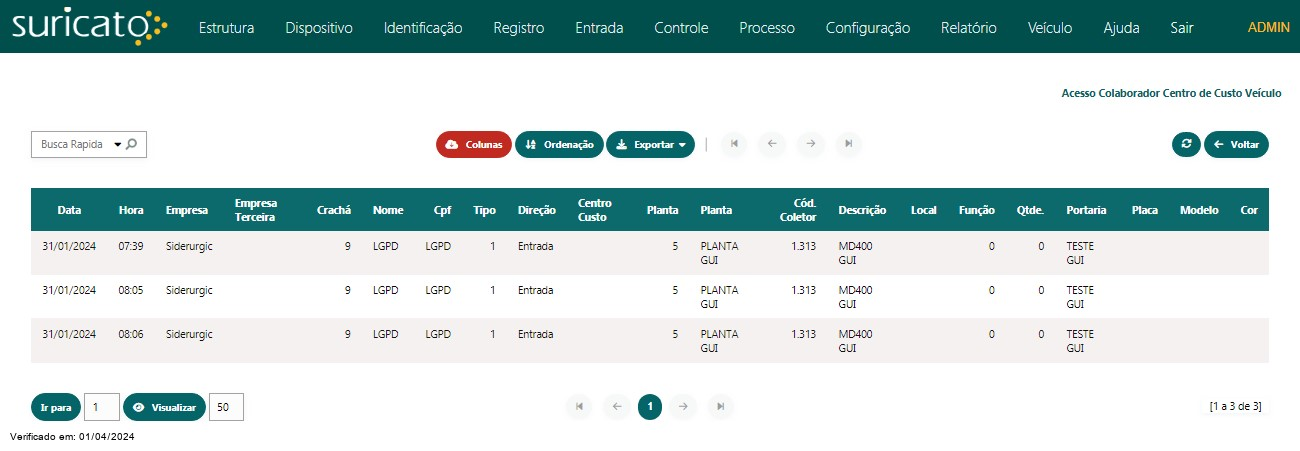Click the Visualizar button with eye icon

[164, 407]
